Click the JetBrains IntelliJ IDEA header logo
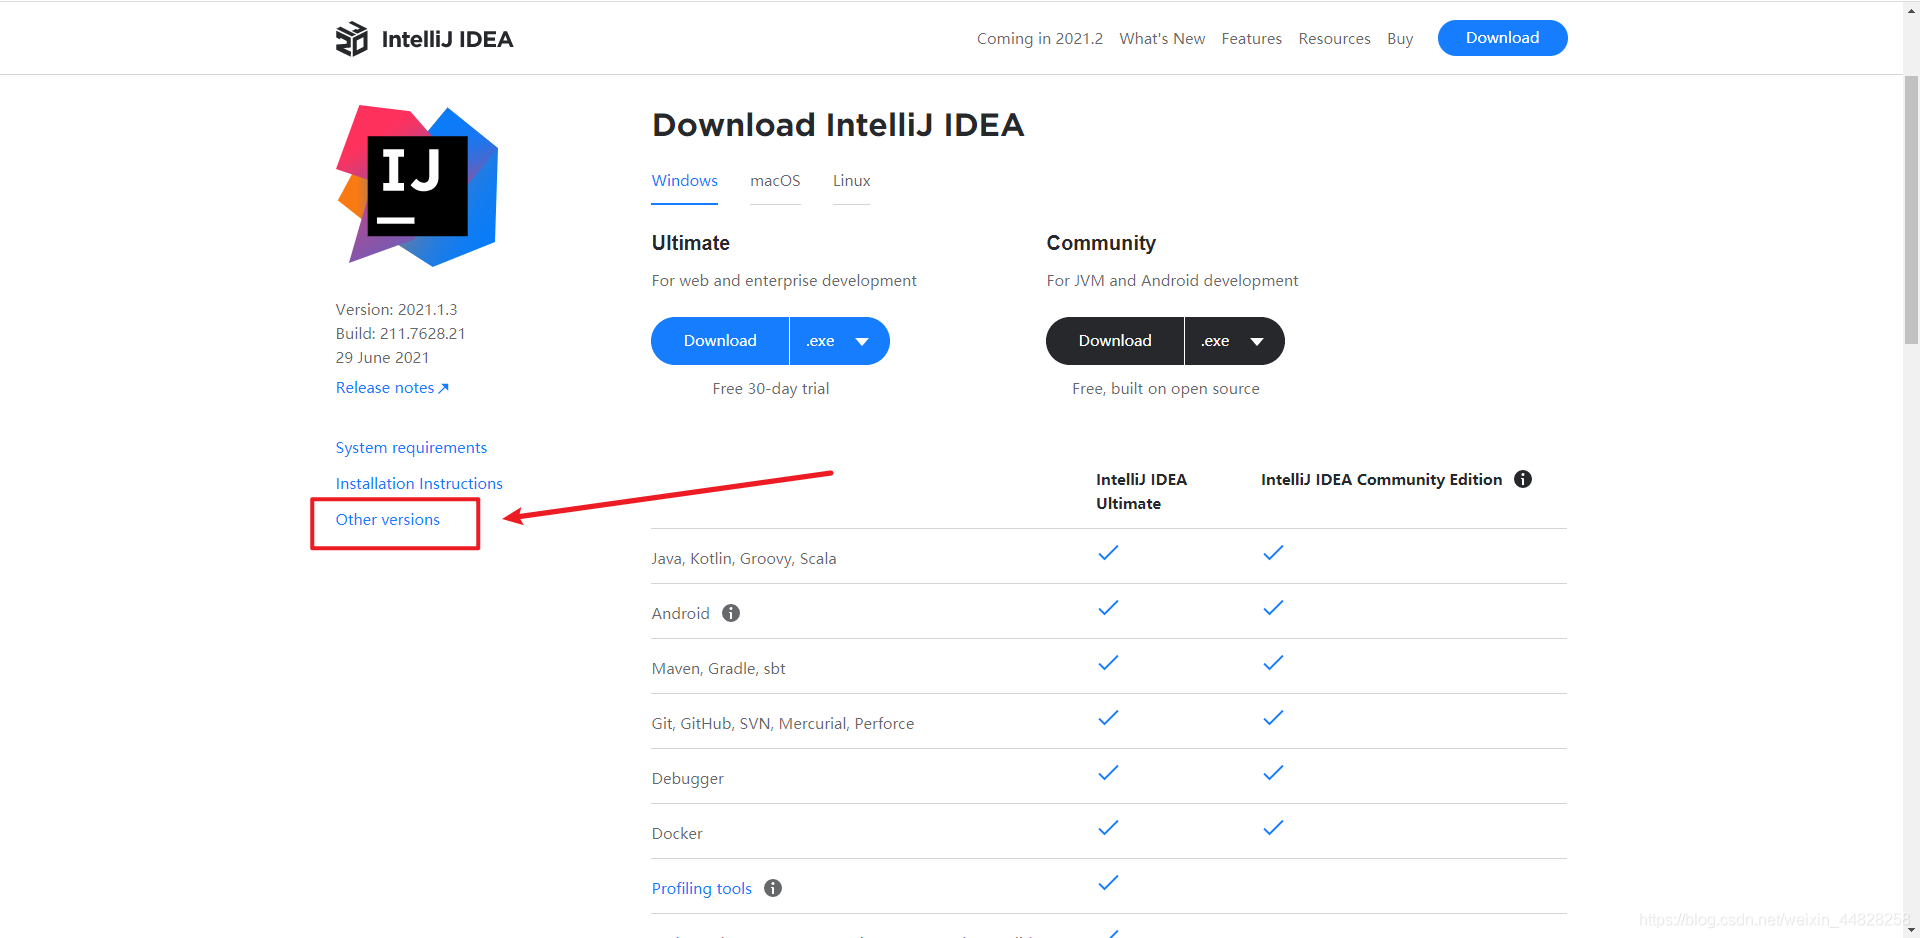This screenshot has height=938, width=1920. coord(424,39)
